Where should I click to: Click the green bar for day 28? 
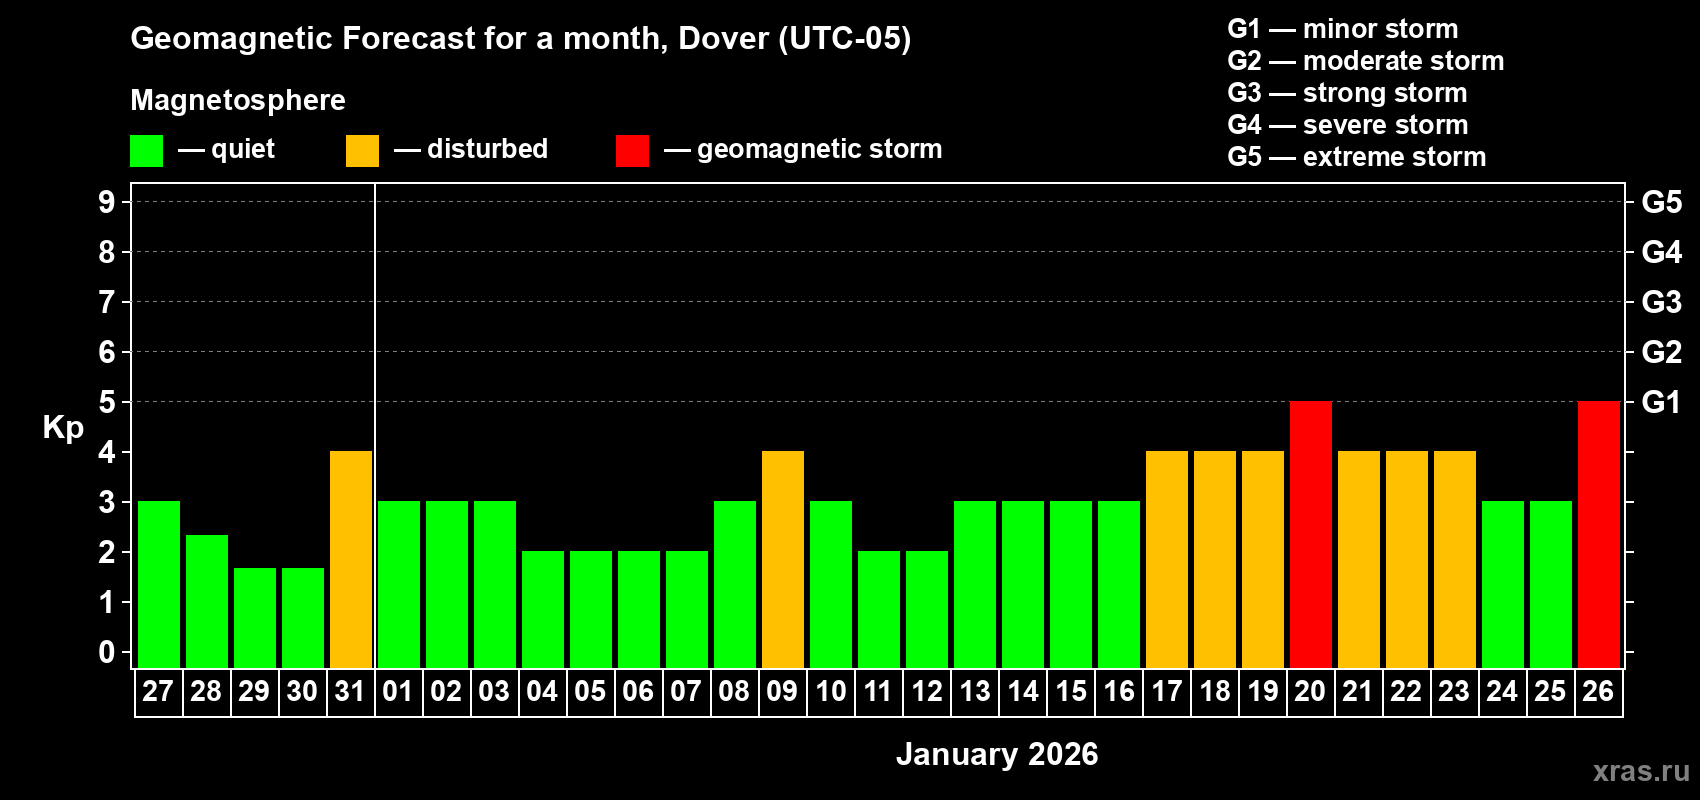[x=207, y=601]
